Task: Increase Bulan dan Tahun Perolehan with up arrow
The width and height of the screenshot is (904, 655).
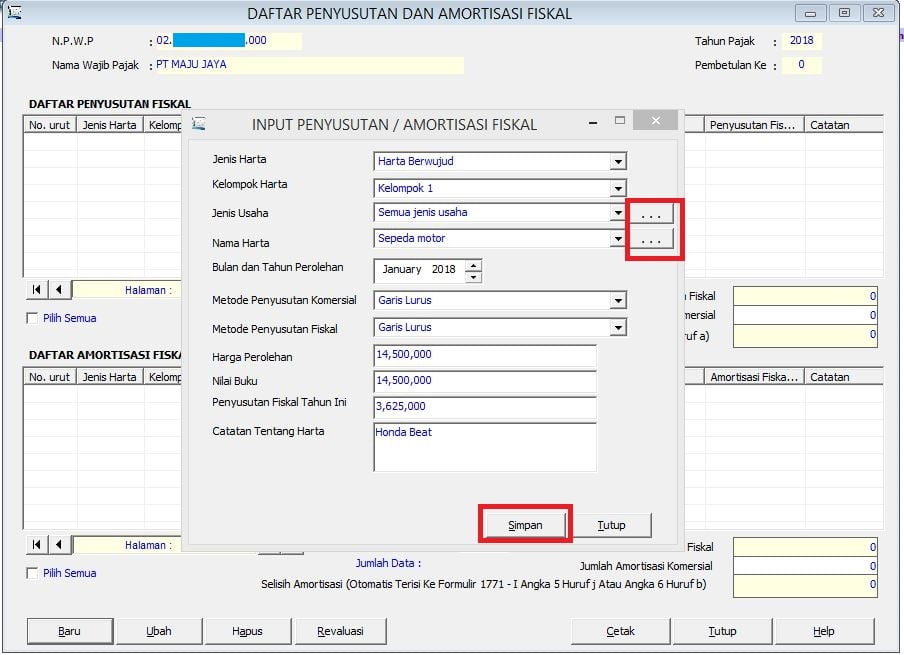Action: pos(473,265)
